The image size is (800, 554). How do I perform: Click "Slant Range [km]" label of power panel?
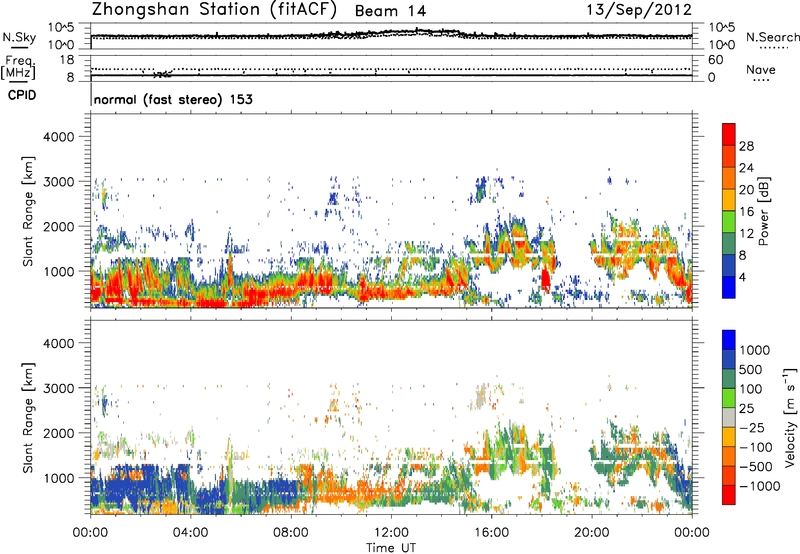[x=28, y=211]
